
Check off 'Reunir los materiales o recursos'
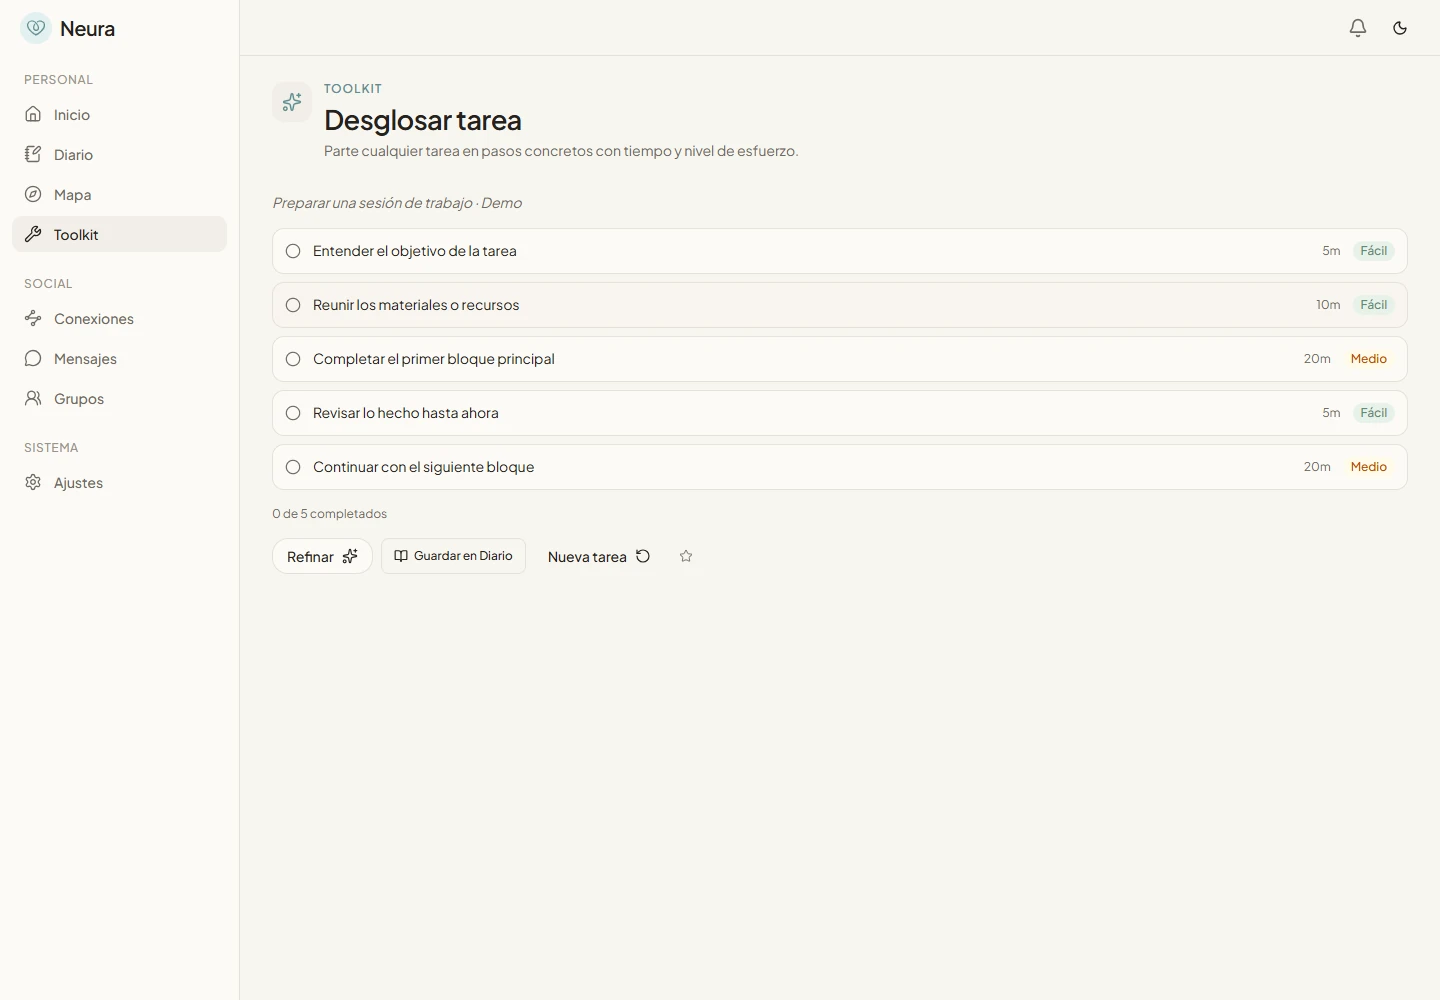(x=293, y=305)
